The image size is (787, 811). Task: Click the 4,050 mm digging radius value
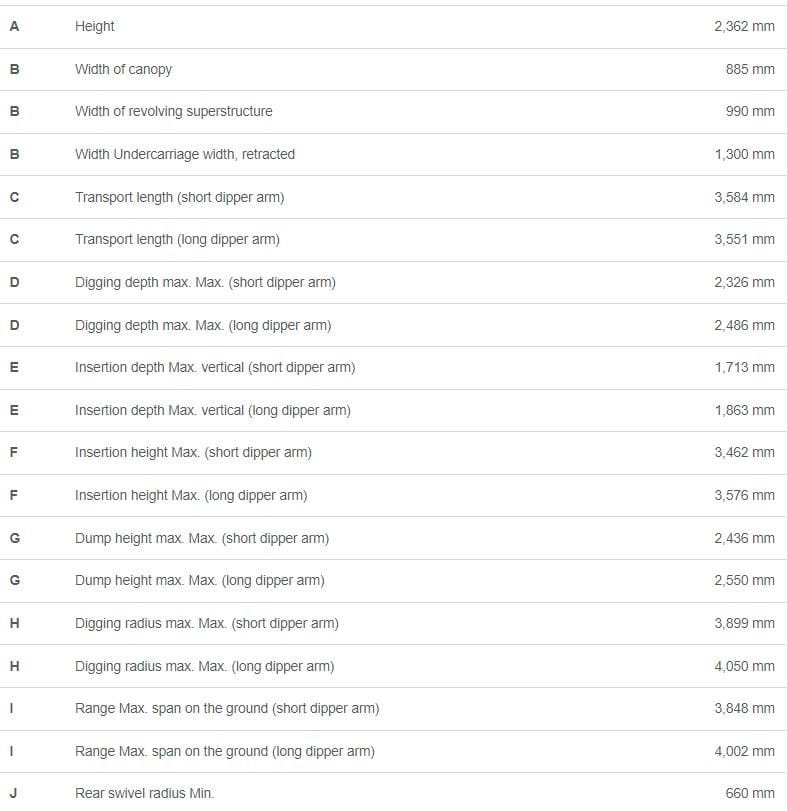click(x=745, y=666)
